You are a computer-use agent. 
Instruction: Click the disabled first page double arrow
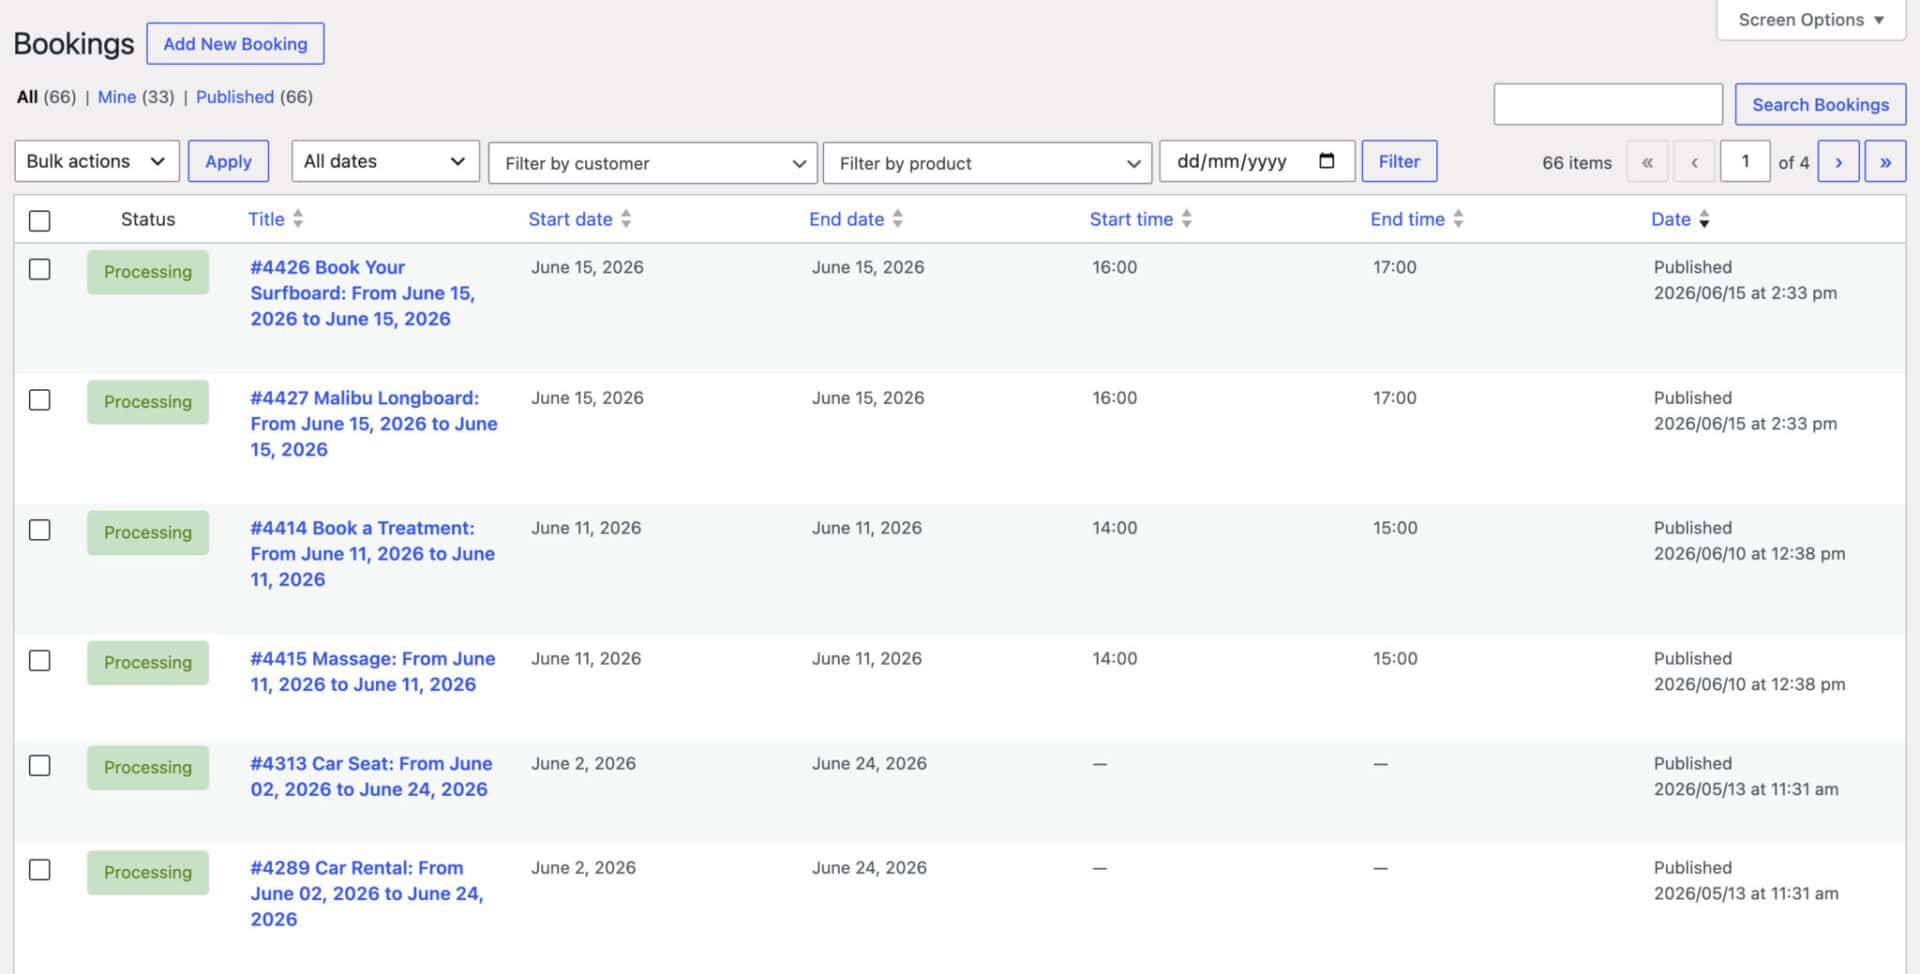click(1647, 162)
